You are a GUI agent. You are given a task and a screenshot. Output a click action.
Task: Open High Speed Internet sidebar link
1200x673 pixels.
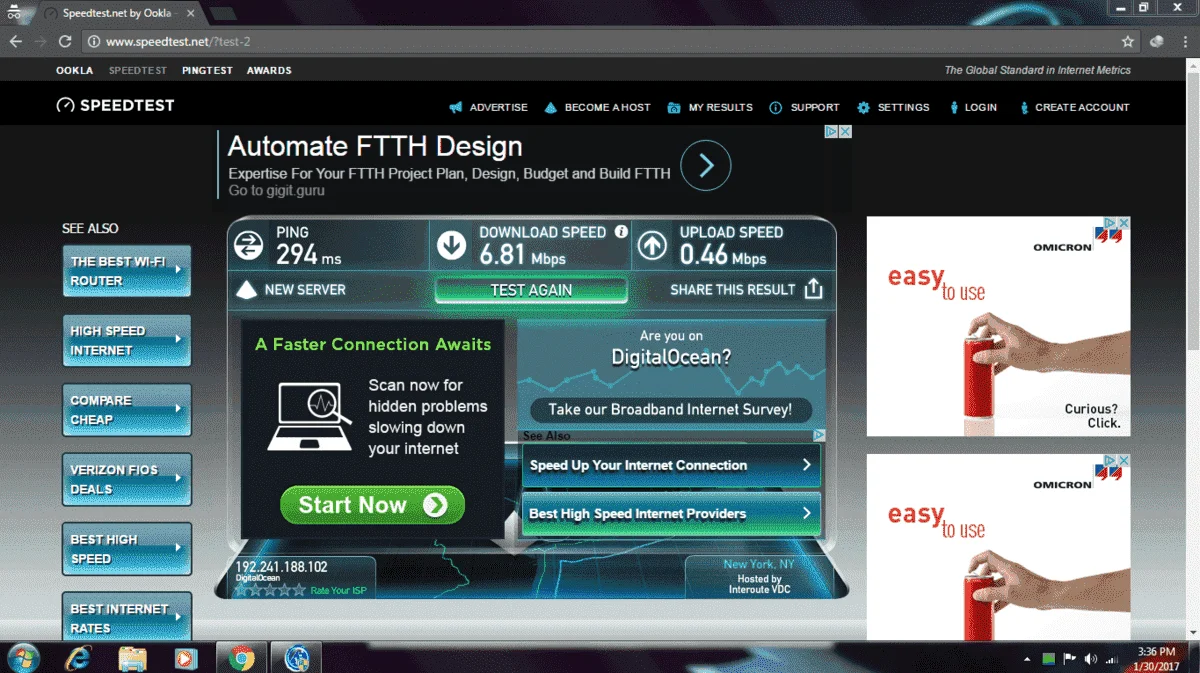pyautogui.click(x=126, y=341)
